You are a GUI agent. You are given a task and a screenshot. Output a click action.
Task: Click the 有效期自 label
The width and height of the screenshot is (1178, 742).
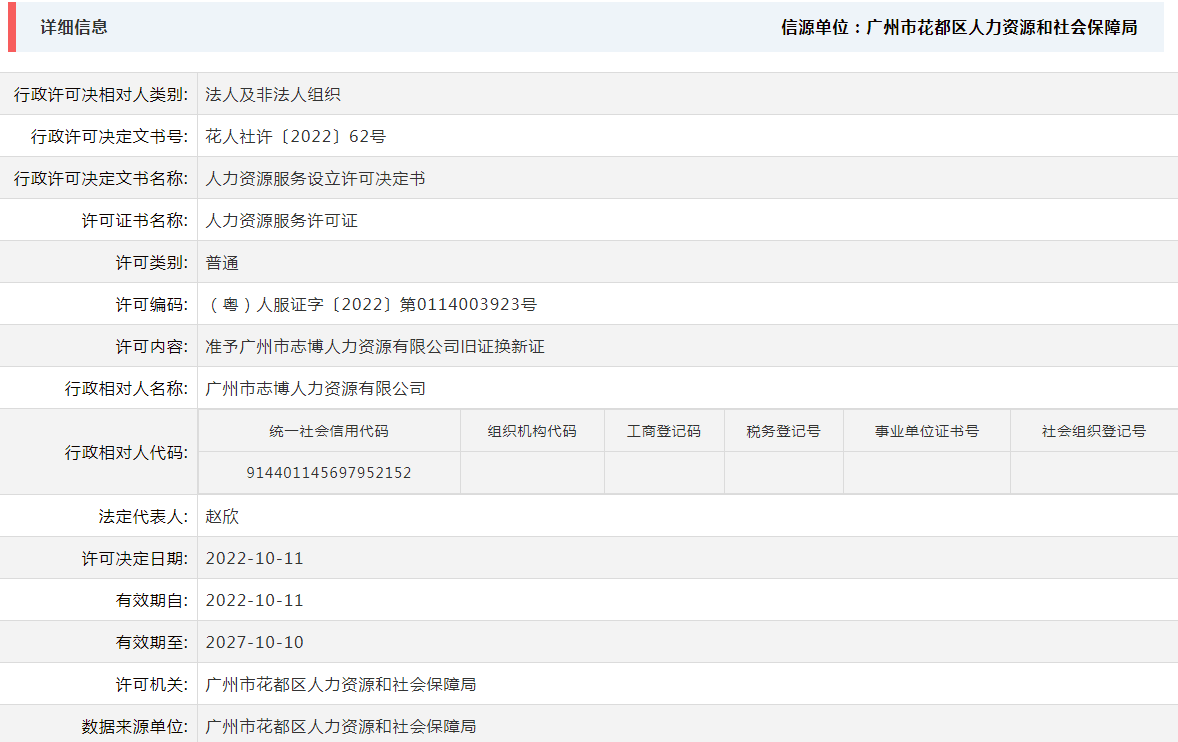coord(151,601)
